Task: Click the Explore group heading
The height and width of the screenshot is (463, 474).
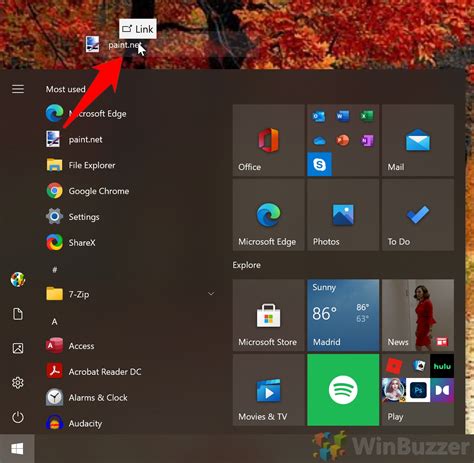Action: [x=247, y=265]
